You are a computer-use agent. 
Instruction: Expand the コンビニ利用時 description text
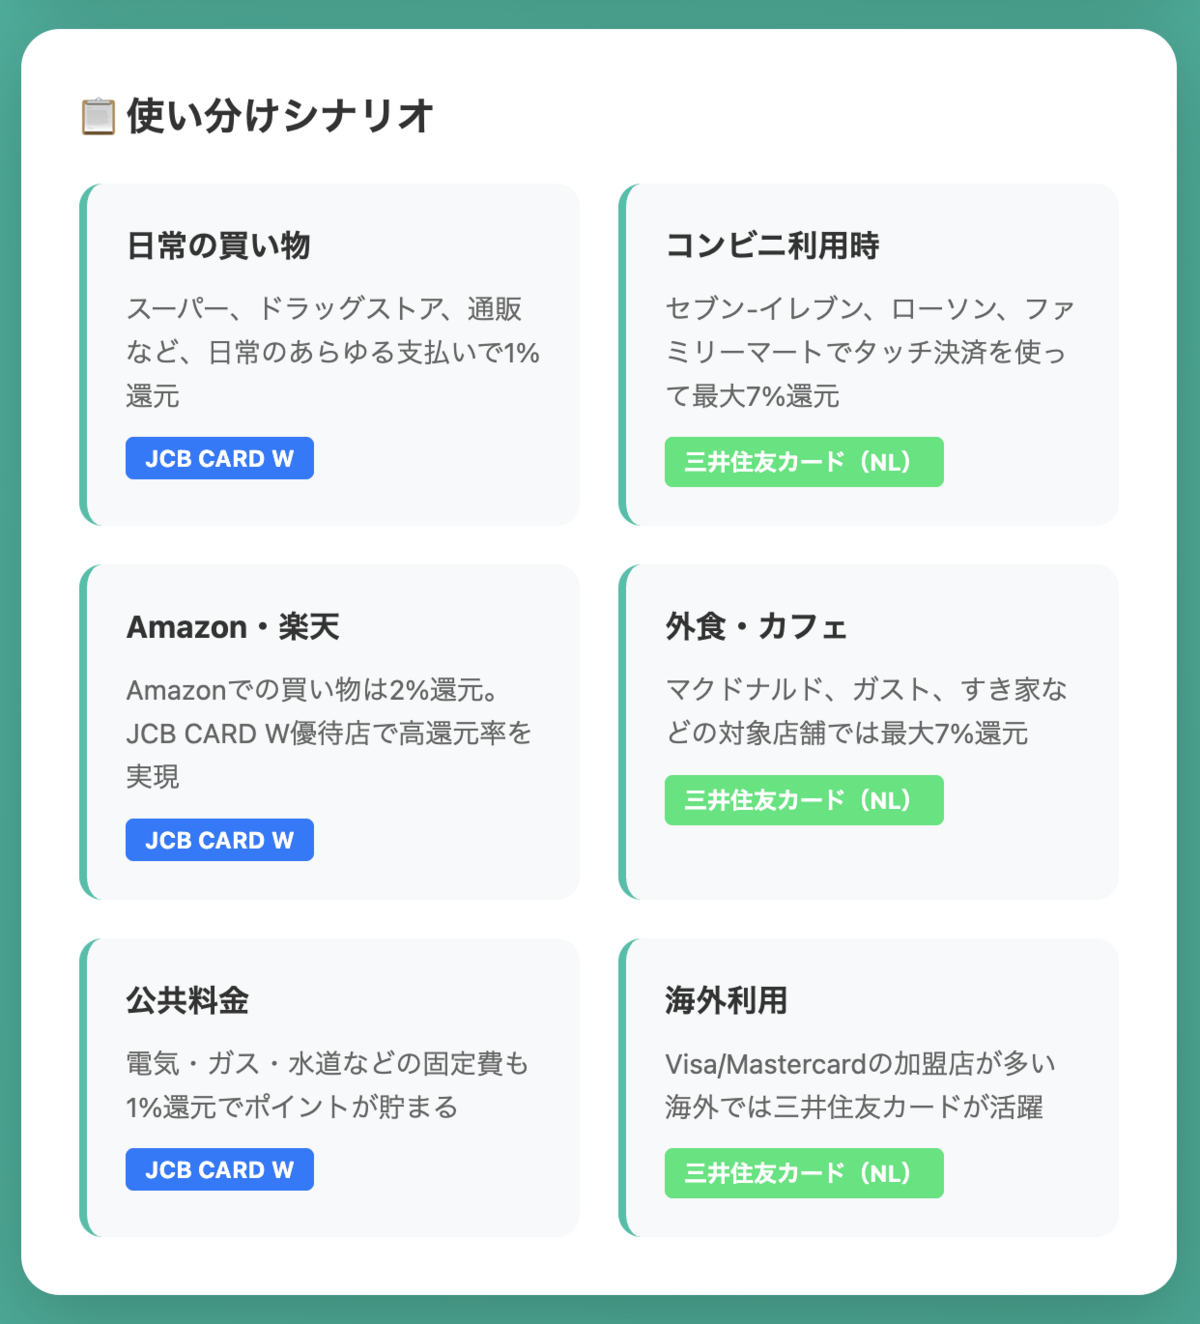868,352
